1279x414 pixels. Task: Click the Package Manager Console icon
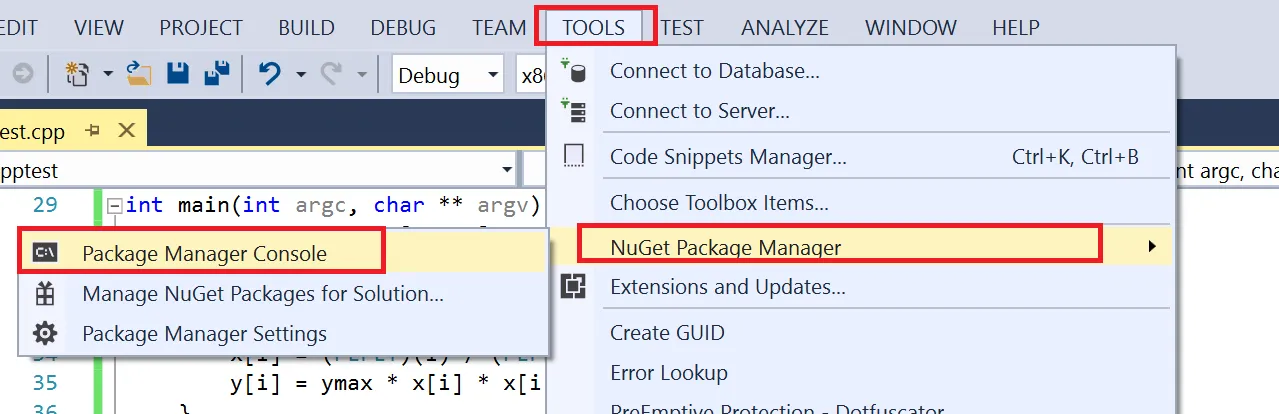coord(45,254)
